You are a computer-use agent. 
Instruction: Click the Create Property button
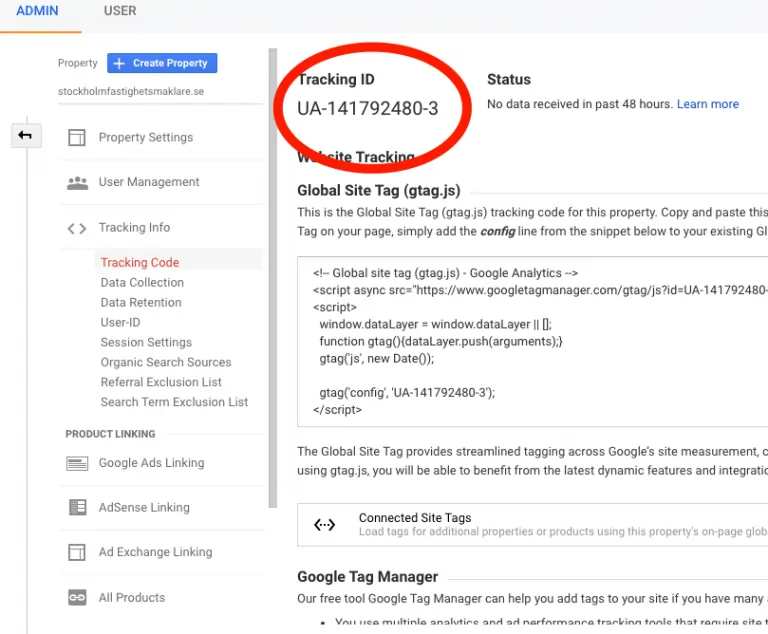click(162, 63)
